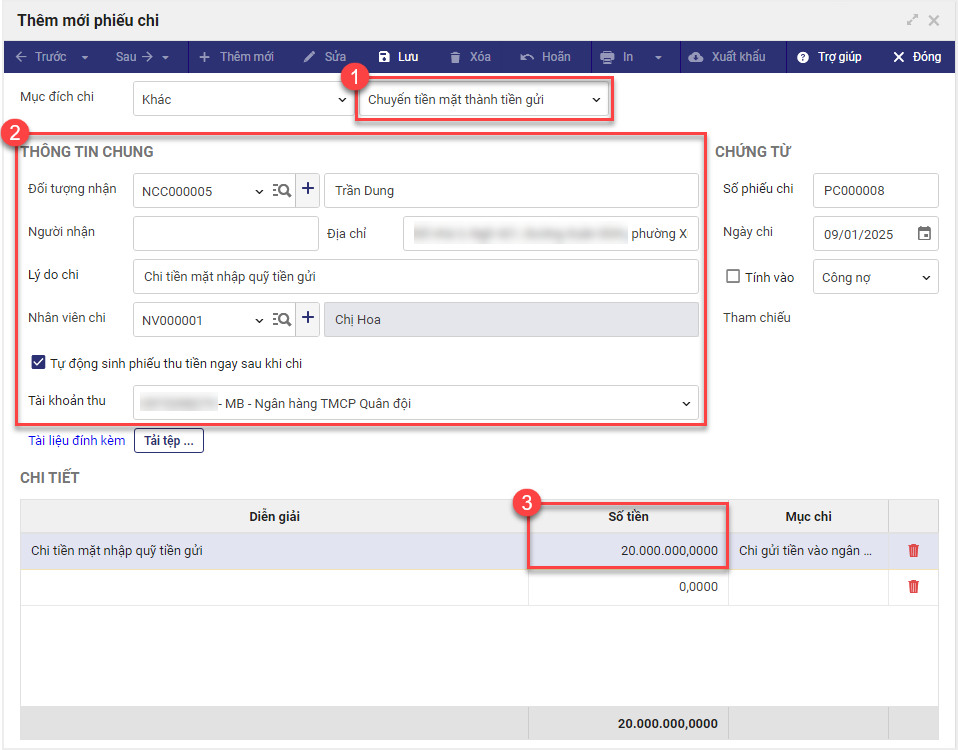Search recipient list icon next to NCC000005
This screenshot has width=958, height=750.
[282, 191]
